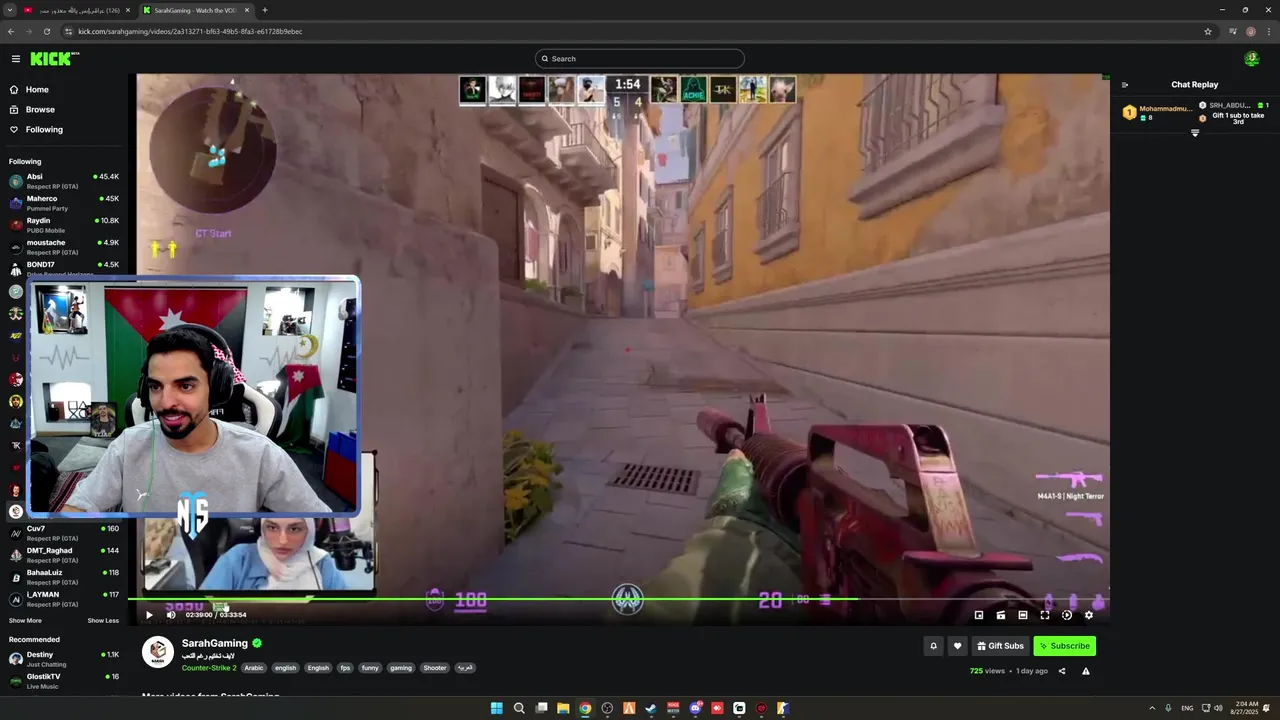Open Steam from the taskbar

pos(651,708)
